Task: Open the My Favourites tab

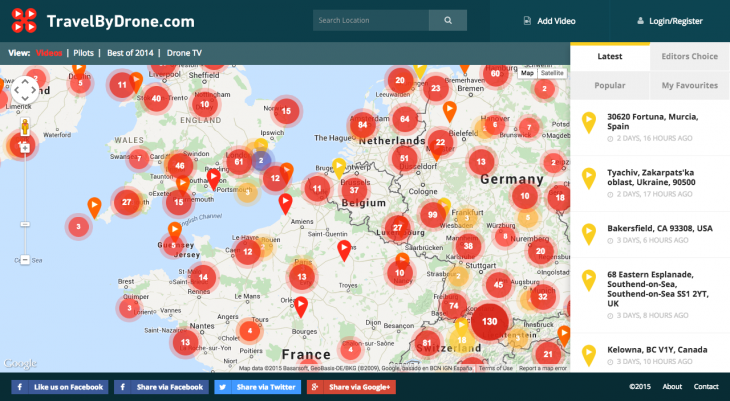Action: click(x=689, y=86)
